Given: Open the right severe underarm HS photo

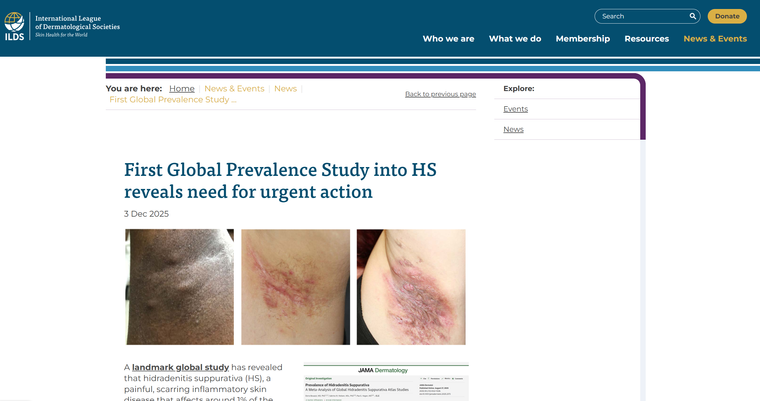Looking at the screenshot, I should 411,287.
